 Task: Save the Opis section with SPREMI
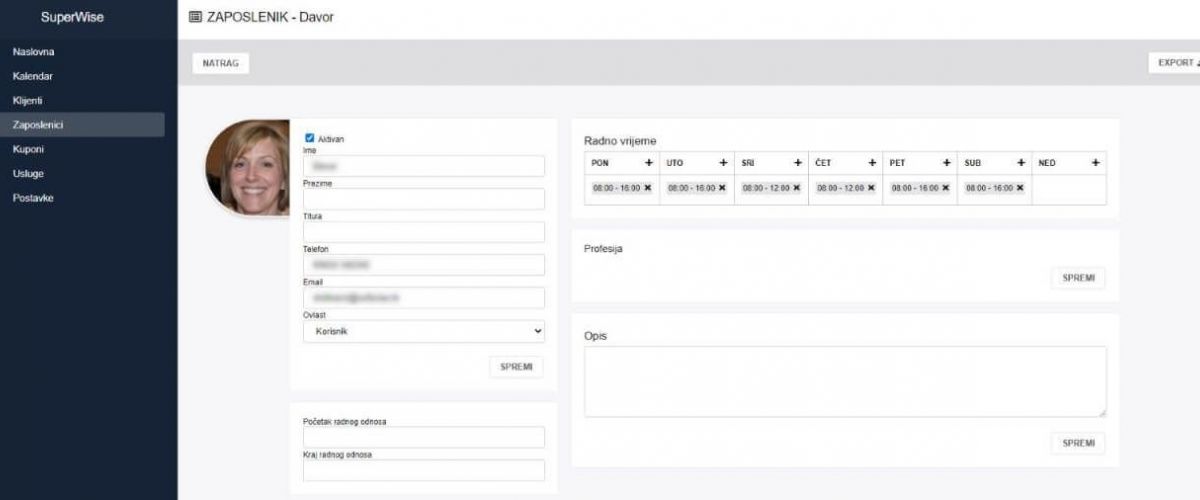click(x=1078, y=443)
